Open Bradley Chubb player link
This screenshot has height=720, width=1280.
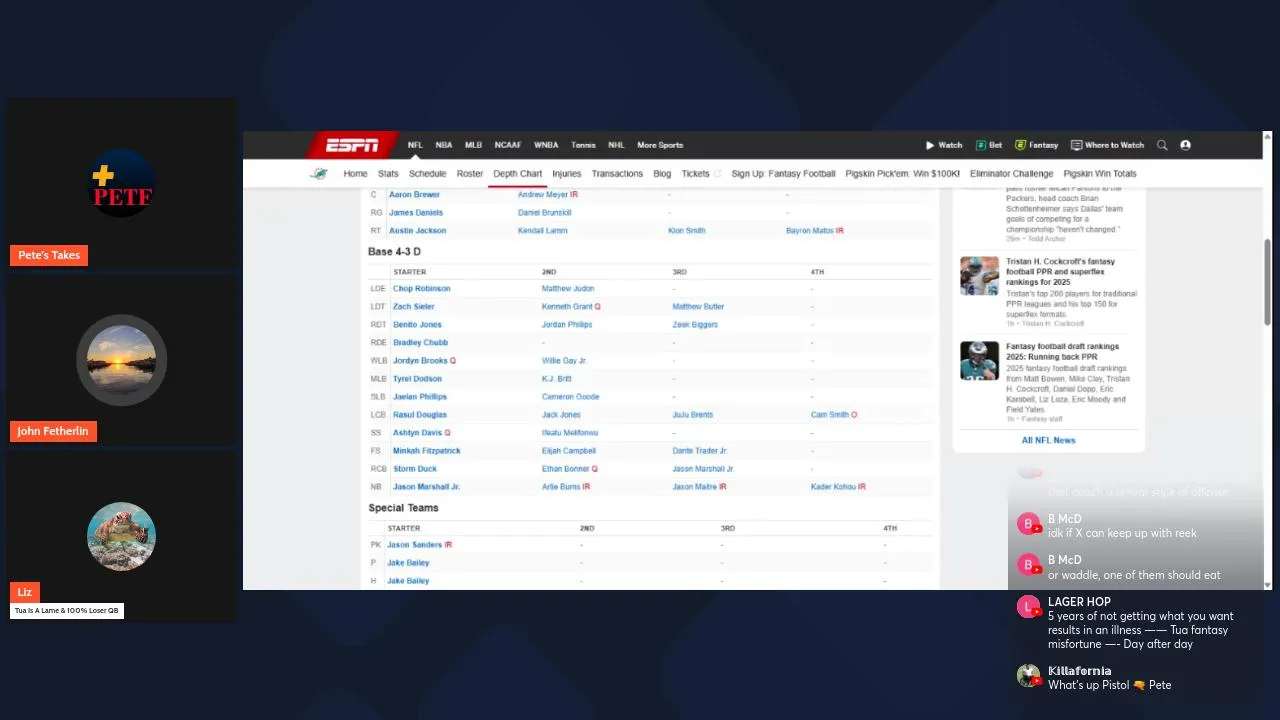pyautogui.click(x=420, y=343)
